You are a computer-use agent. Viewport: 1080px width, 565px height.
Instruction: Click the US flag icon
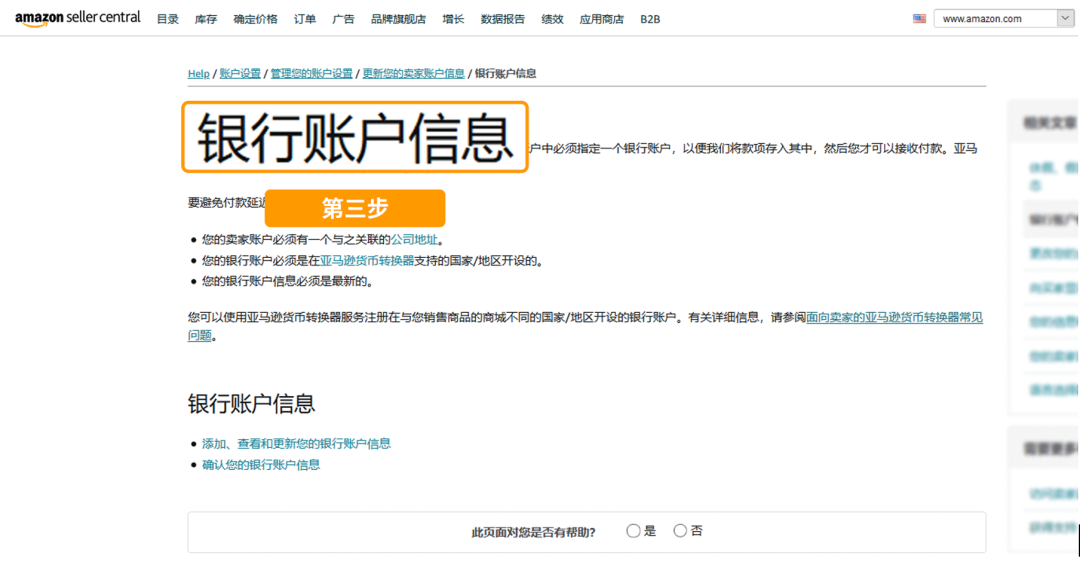coord(919,19)
